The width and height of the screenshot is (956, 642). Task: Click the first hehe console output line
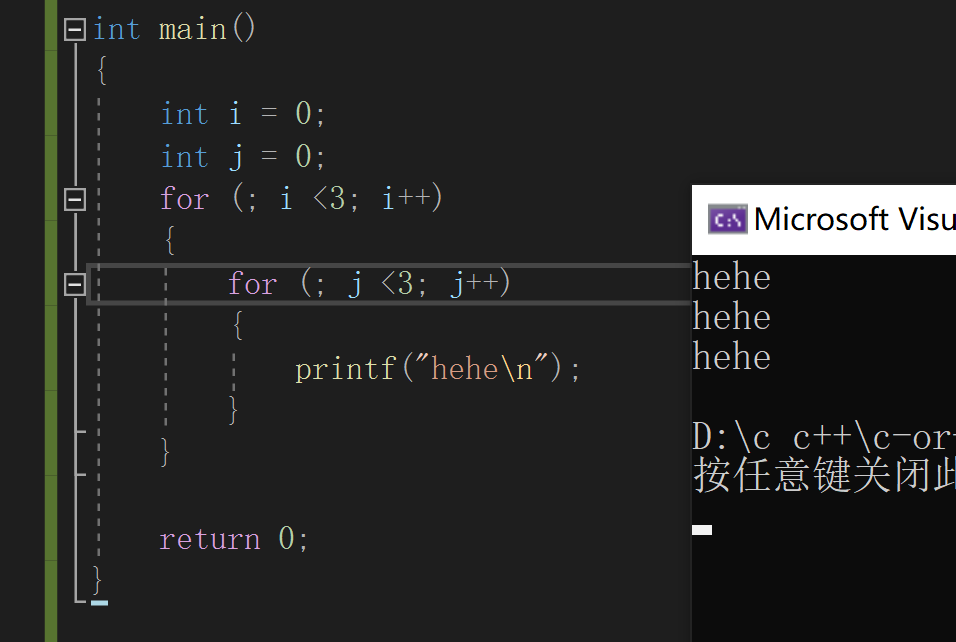click(732, 277)
